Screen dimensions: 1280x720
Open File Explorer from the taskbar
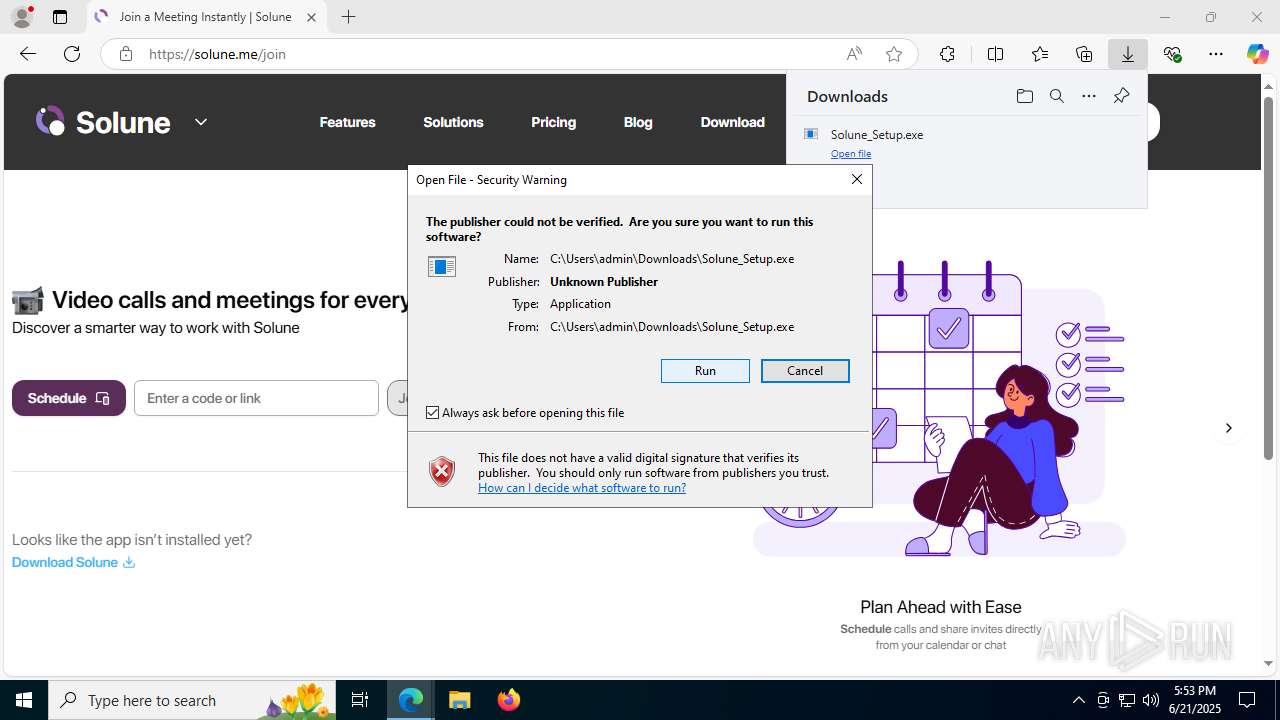click(x=459, y=700)
